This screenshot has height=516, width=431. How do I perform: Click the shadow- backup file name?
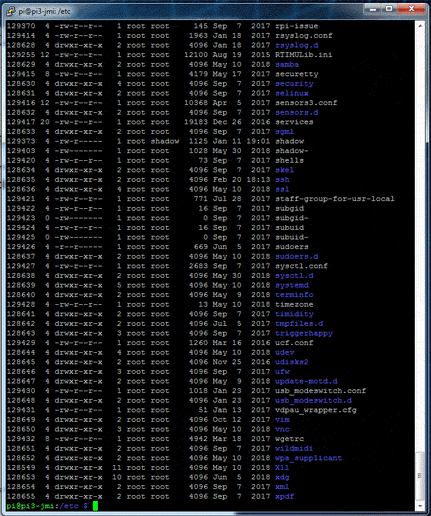(292, 151)
